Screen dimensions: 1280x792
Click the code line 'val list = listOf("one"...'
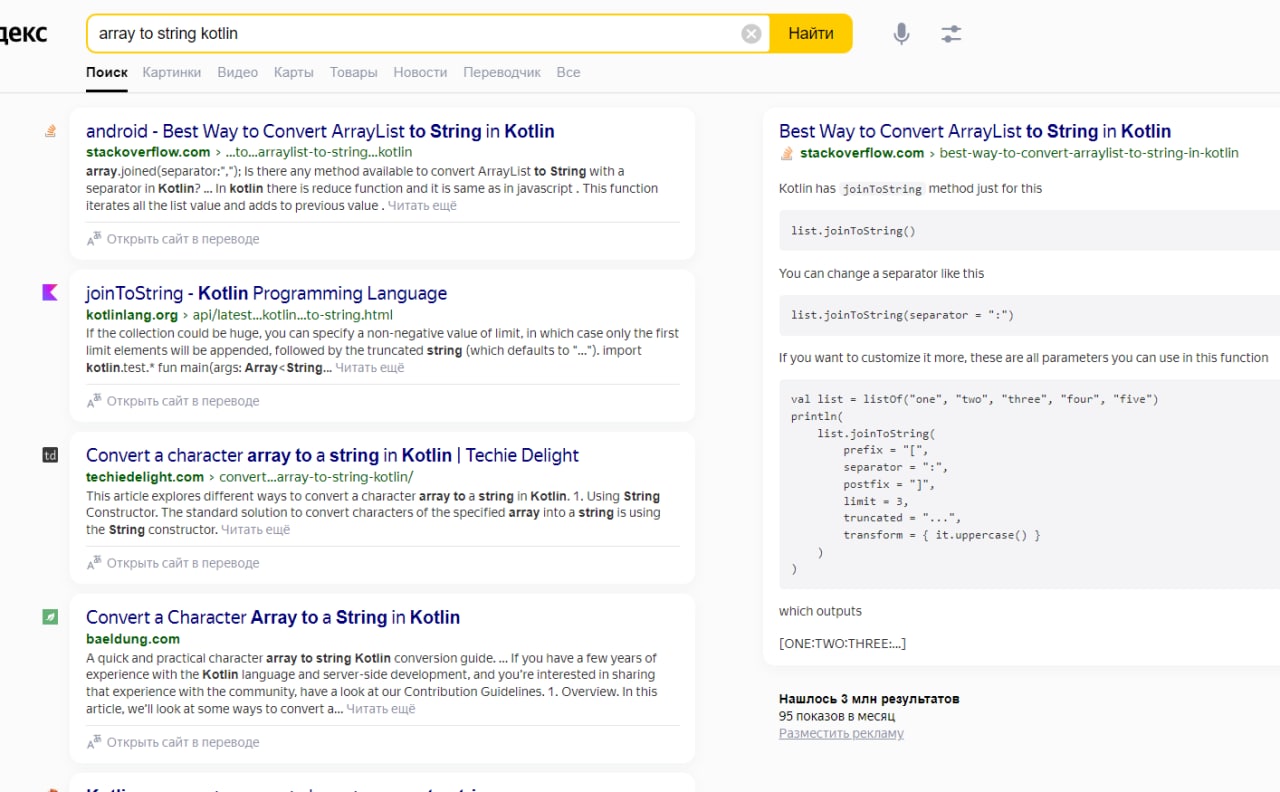(x=974, y=399)
